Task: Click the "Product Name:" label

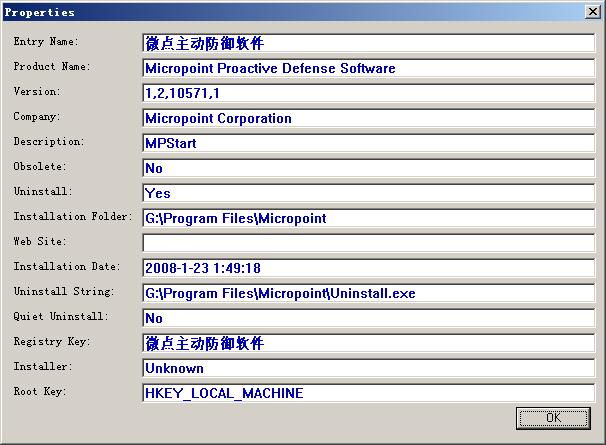Action: (52, 66)
